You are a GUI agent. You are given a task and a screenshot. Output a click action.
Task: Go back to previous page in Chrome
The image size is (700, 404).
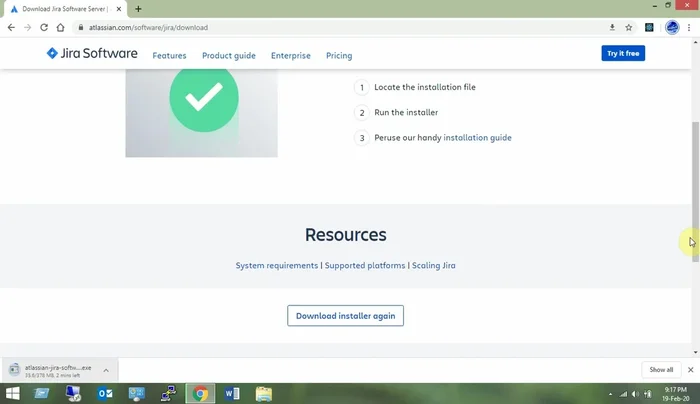(x=11, y=28)
